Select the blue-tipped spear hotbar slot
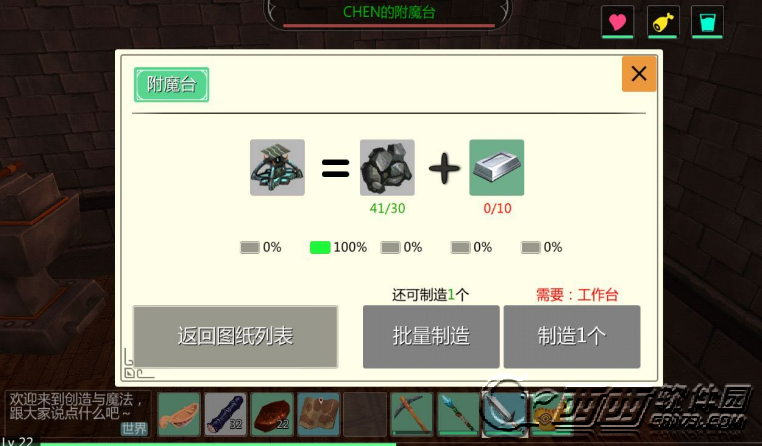 tap(458, 414)
